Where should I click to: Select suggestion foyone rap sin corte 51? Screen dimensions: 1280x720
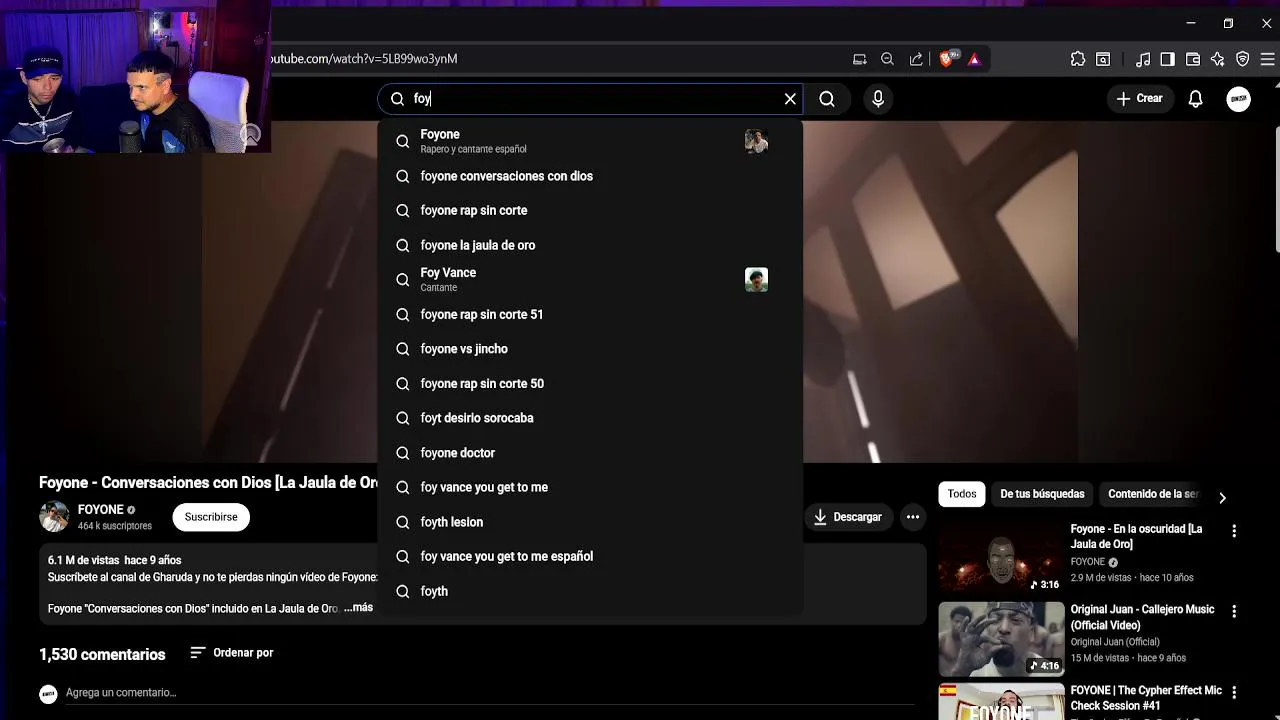point(590,314)
